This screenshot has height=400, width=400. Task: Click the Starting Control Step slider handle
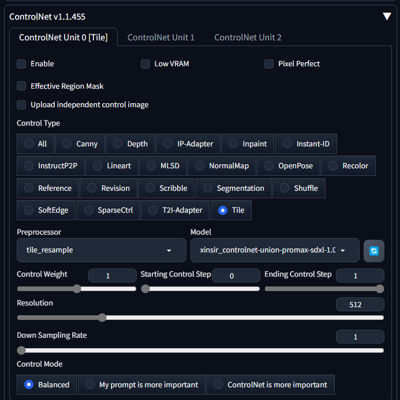click(145, 289)
